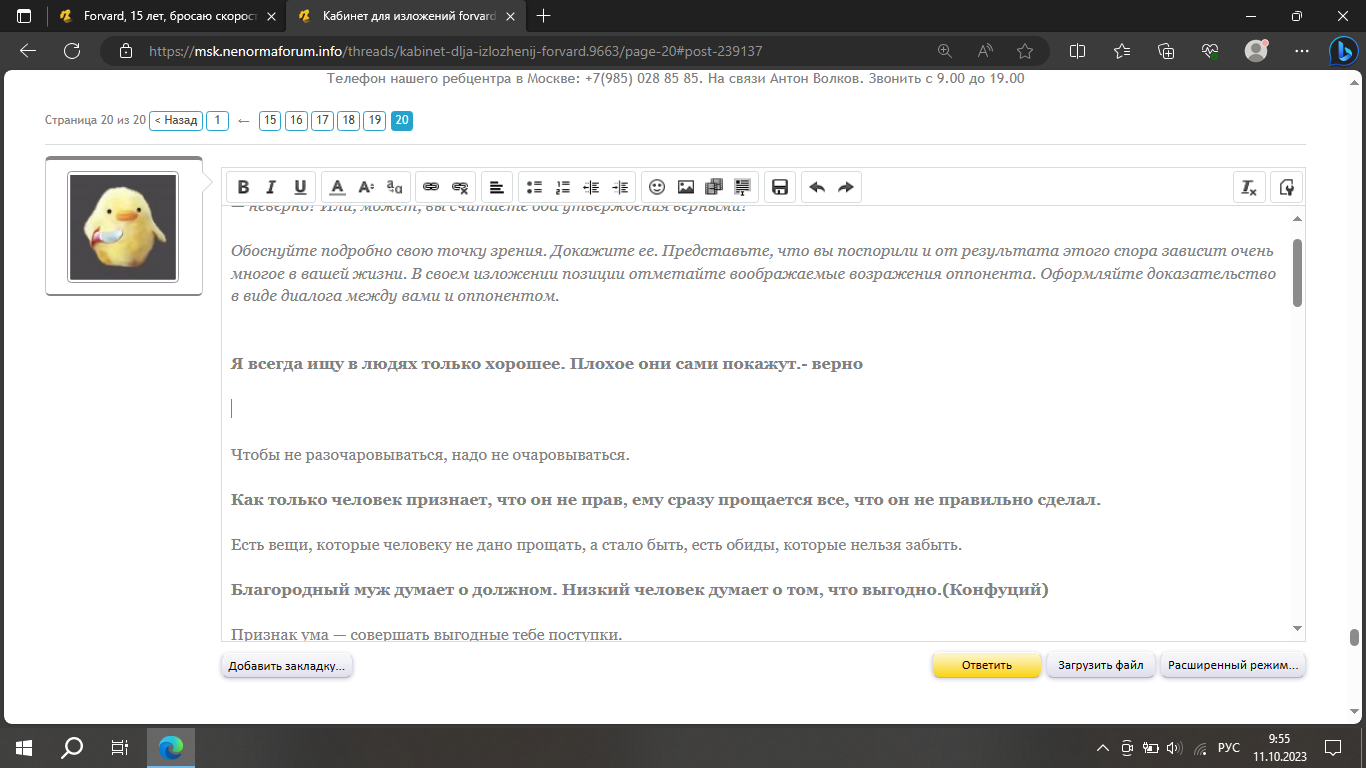Open the text color picker
This screenshot has height=768, width=1366.
tap(337, 186)
